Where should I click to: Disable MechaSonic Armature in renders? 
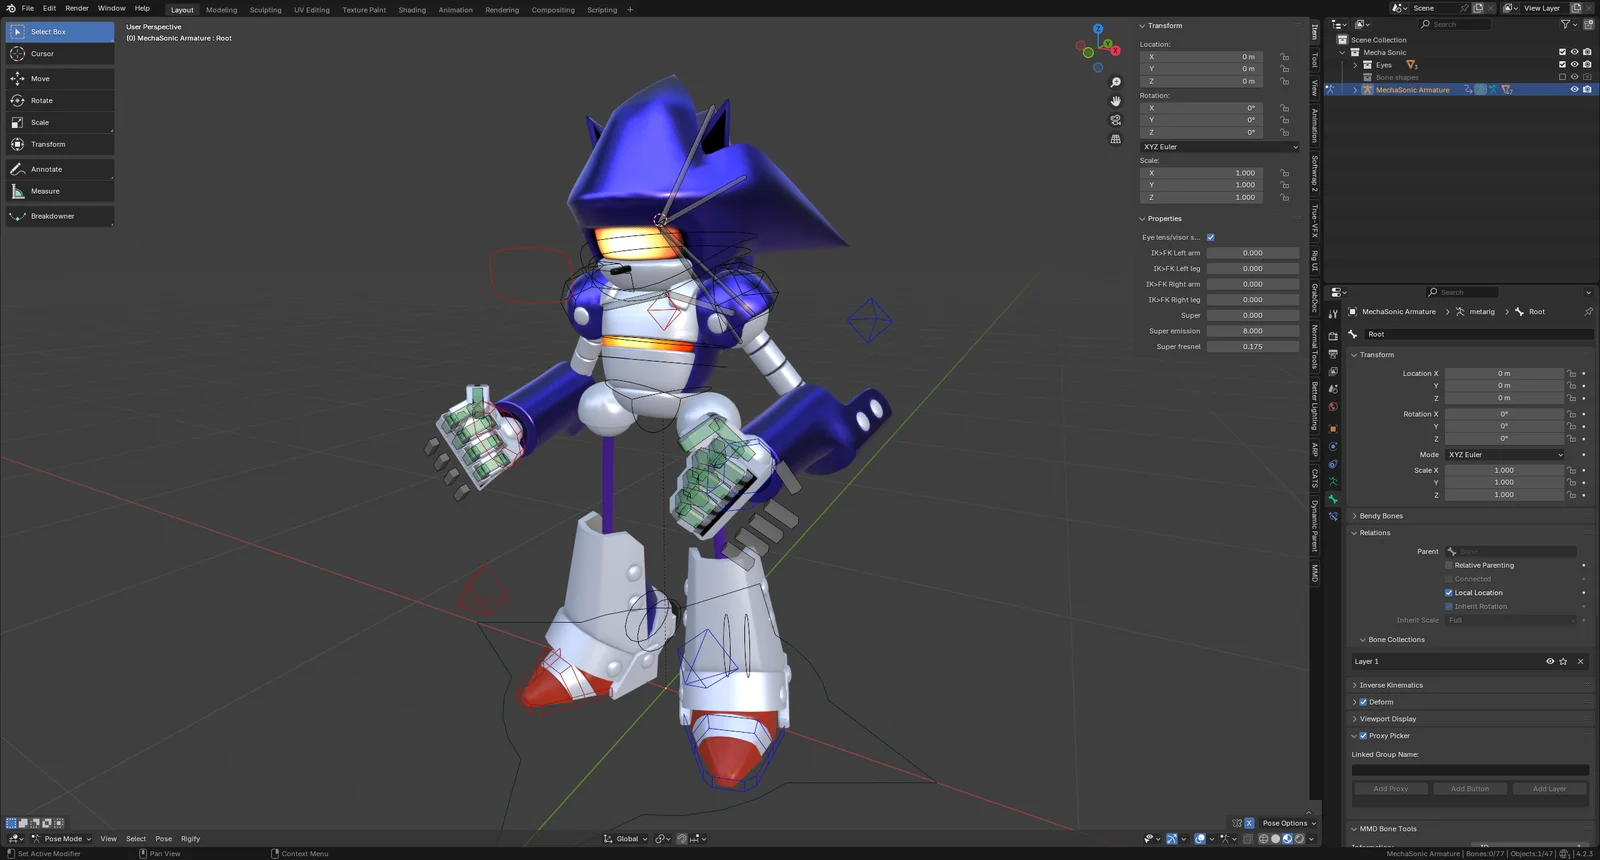[x=1587, y=90]
